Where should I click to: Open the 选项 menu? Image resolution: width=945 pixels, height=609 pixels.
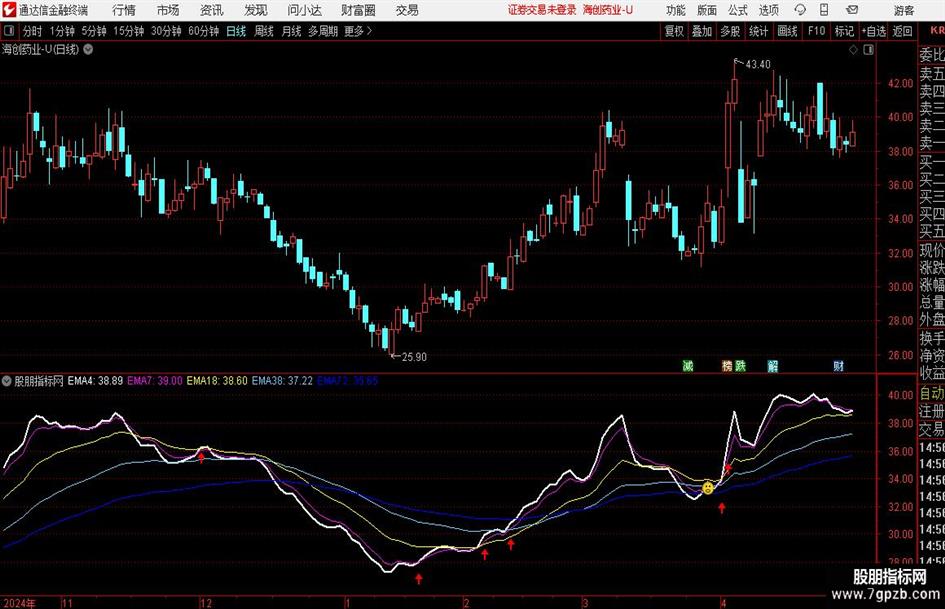point(768,10)
